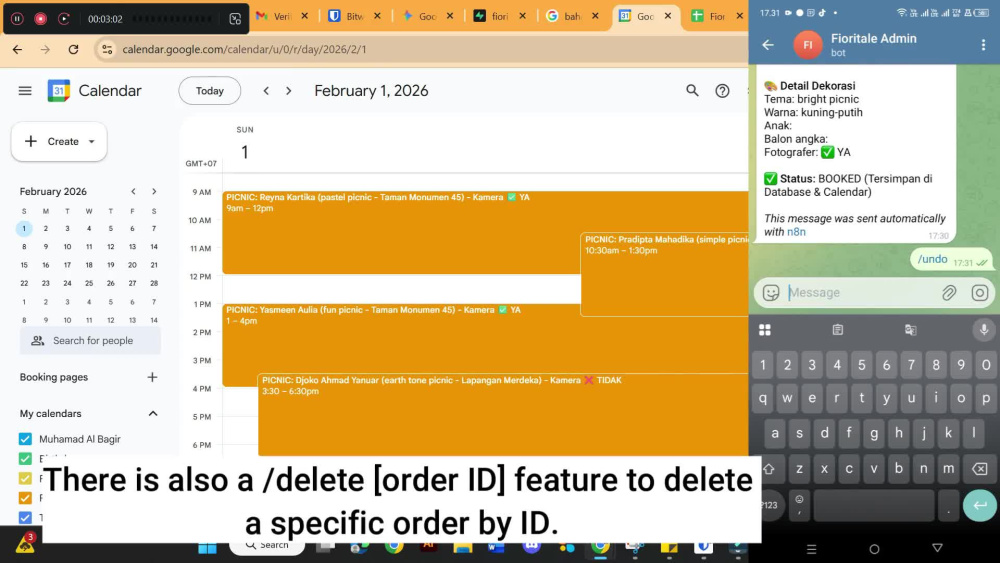Select February 14 in mini calendar
This screenshot has height=563, width=1000.
point(154,246)
